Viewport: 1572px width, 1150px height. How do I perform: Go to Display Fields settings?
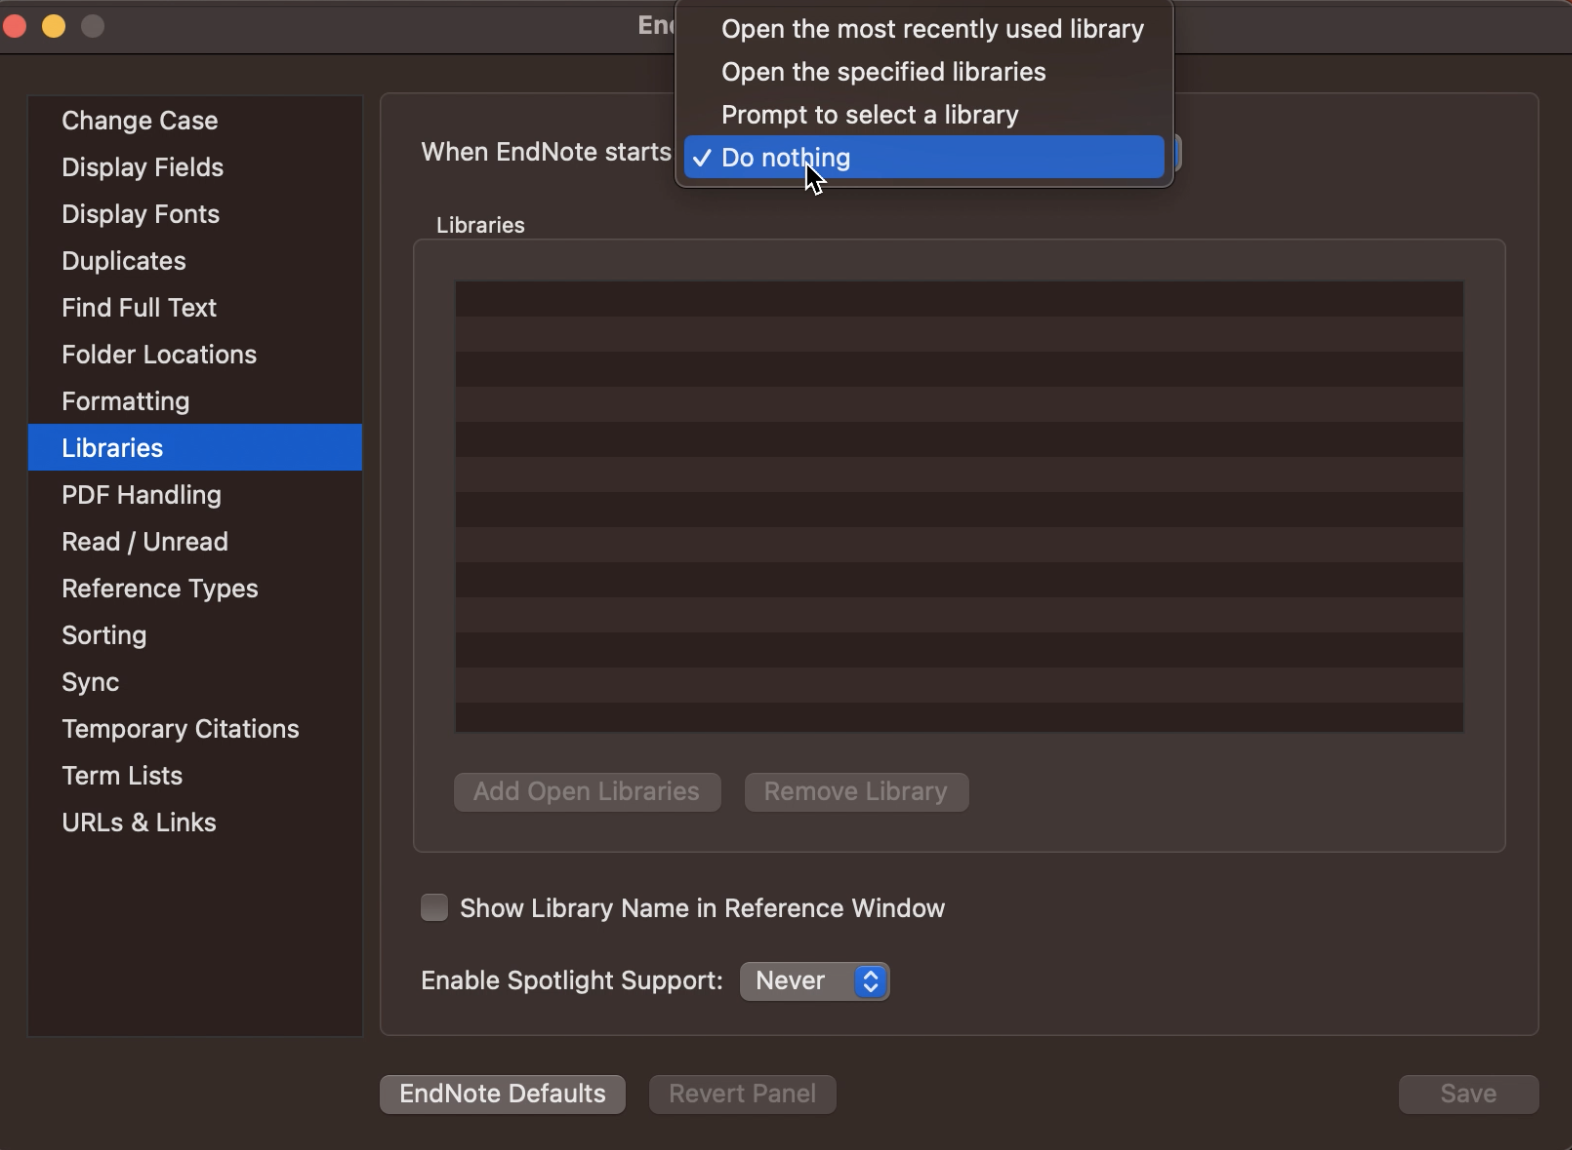[x=142, y=167]
